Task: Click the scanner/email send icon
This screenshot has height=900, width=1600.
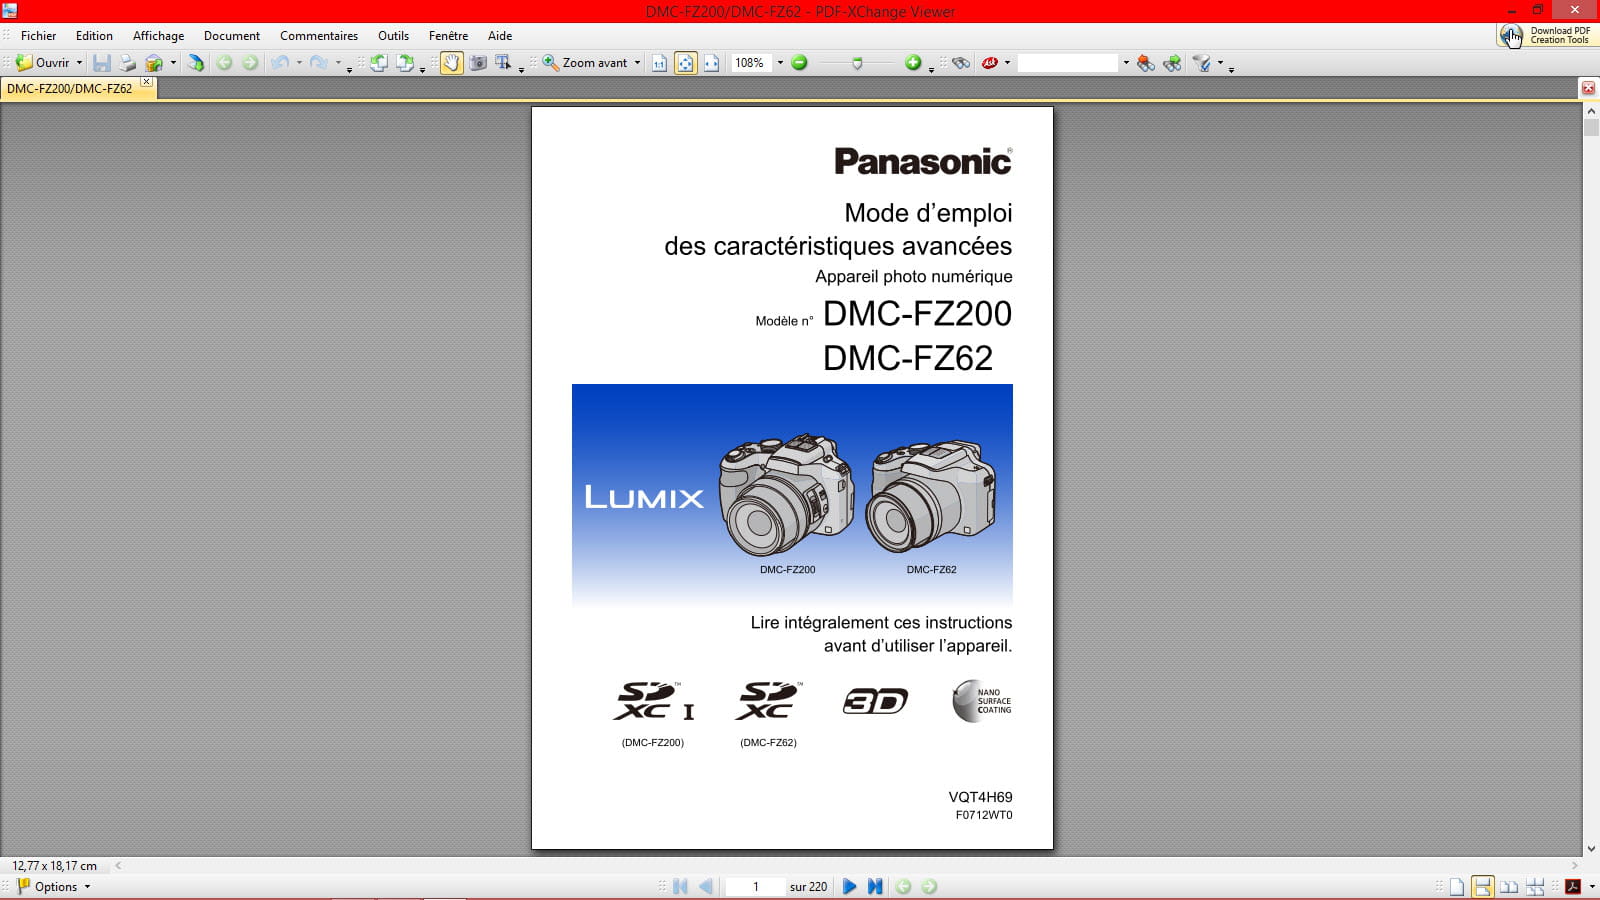Action: (154, 63)
